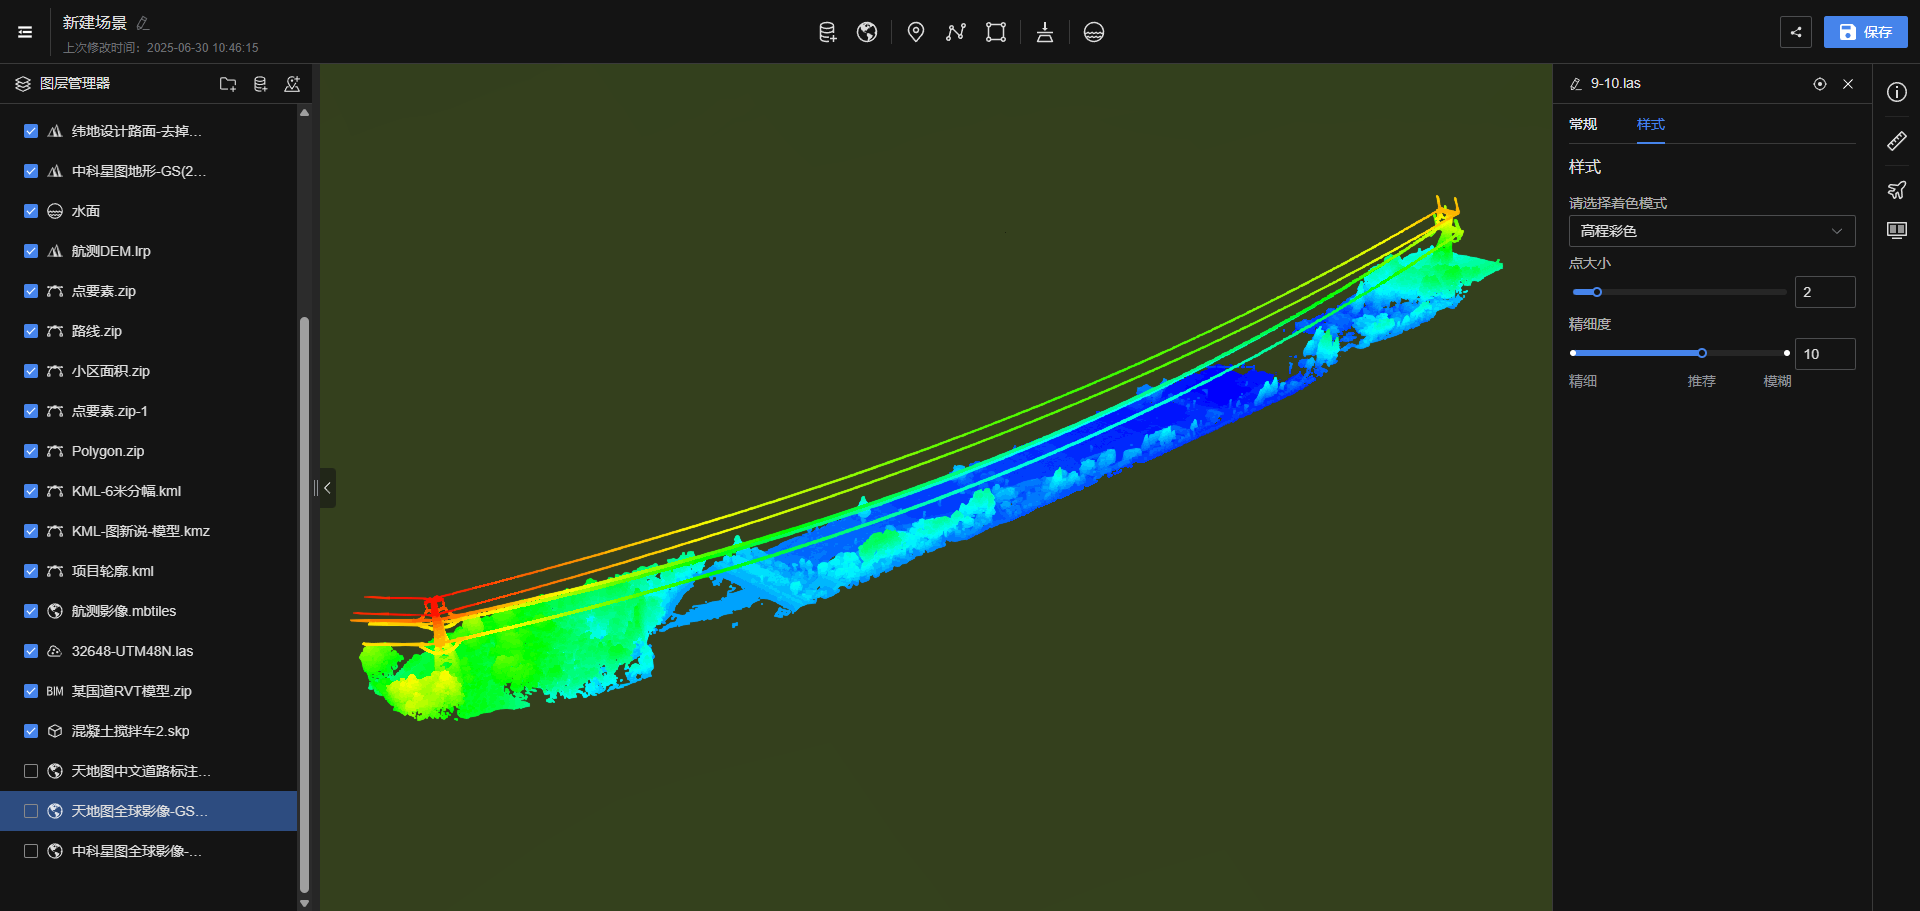Click the share scene icon
The image size is (1920, 911).
(1796, 32)
